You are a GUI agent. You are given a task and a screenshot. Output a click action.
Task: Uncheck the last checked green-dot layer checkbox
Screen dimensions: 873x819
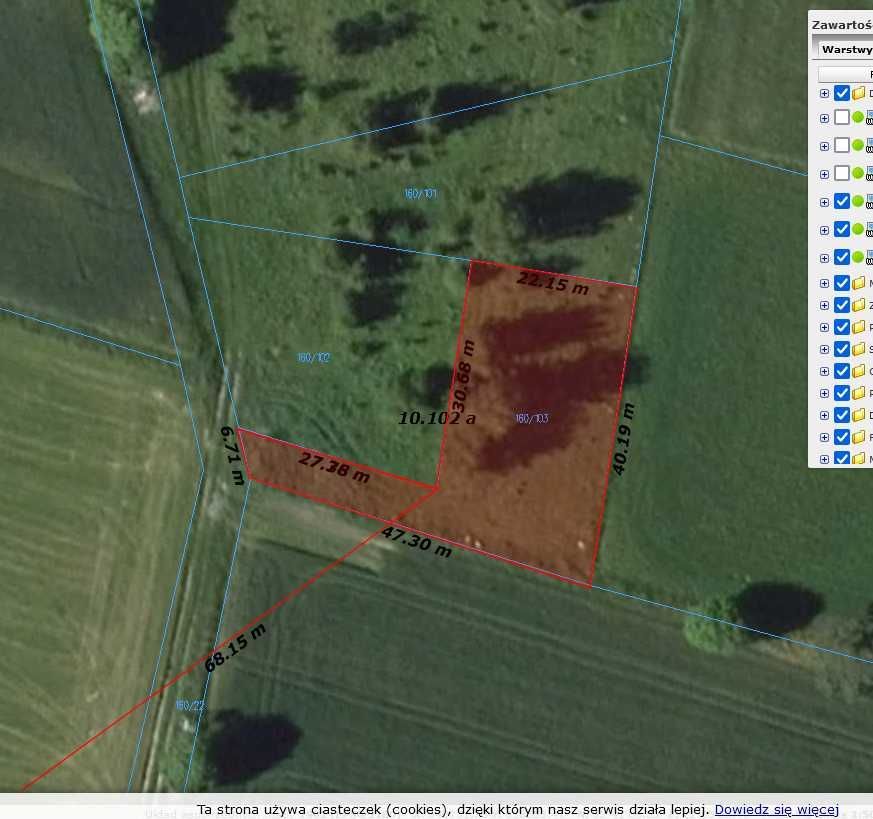842,257
